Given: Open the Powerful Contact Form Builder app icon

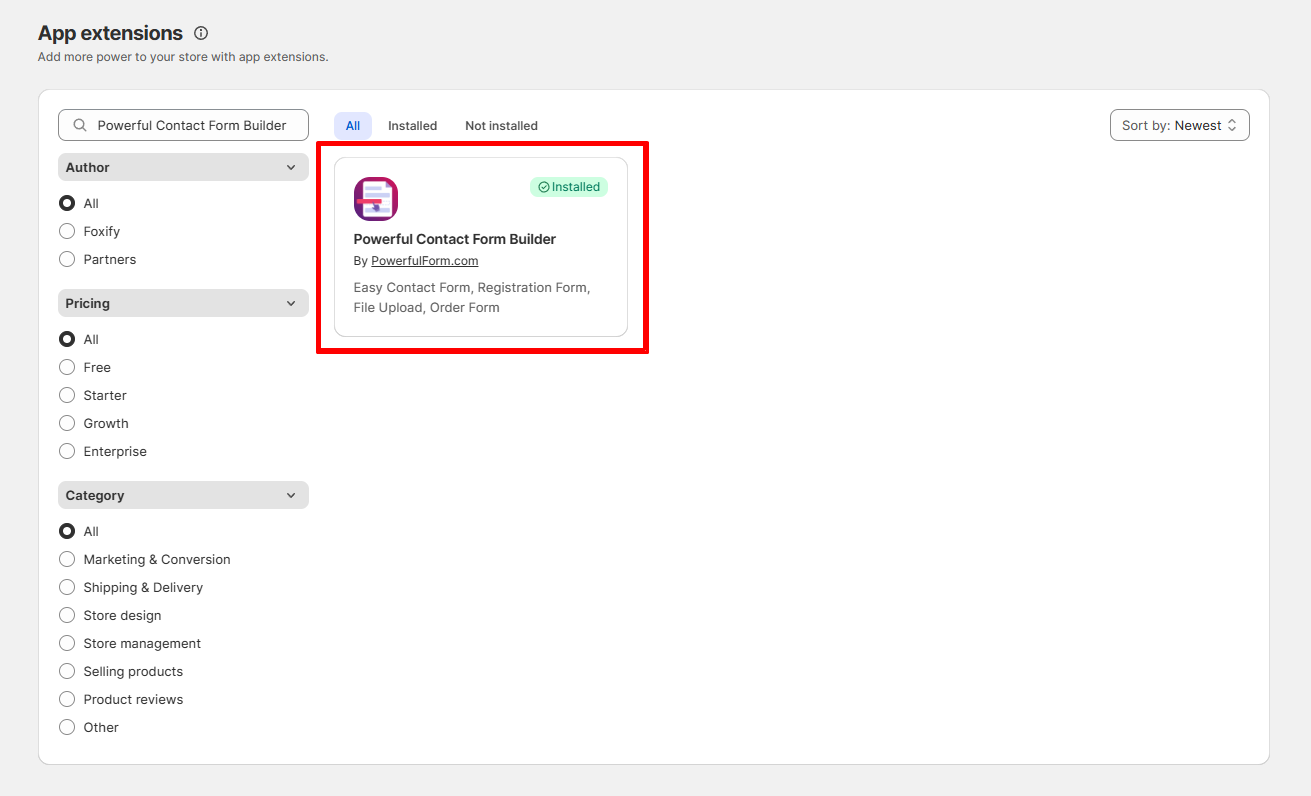Looking at the screenshot, I should 376,199.
